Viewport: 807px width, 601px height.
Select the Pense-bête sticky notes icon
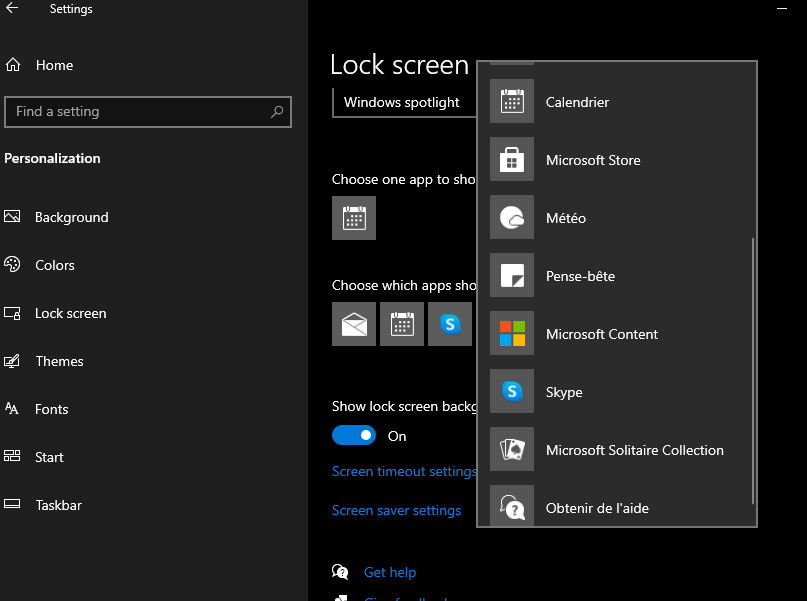pos(512,276)
